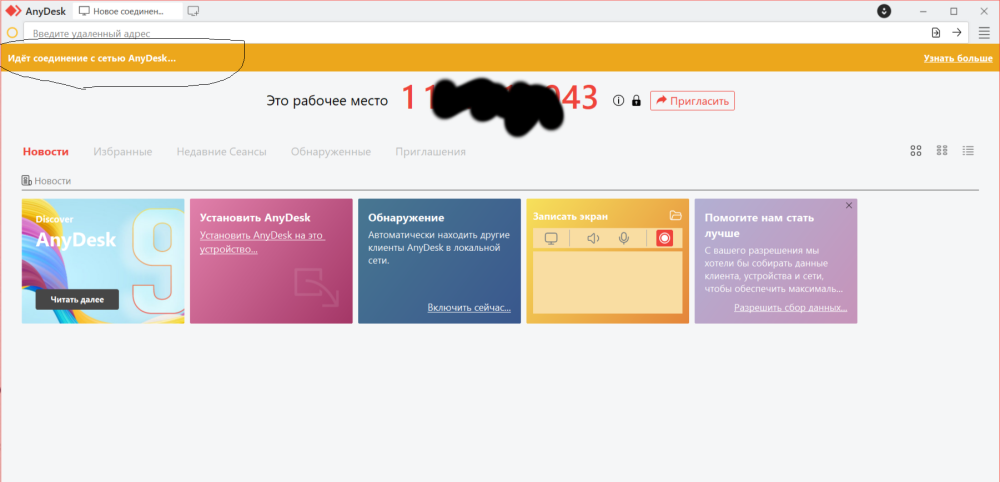
Task: Switch to large tiles view
Action: 916,150
